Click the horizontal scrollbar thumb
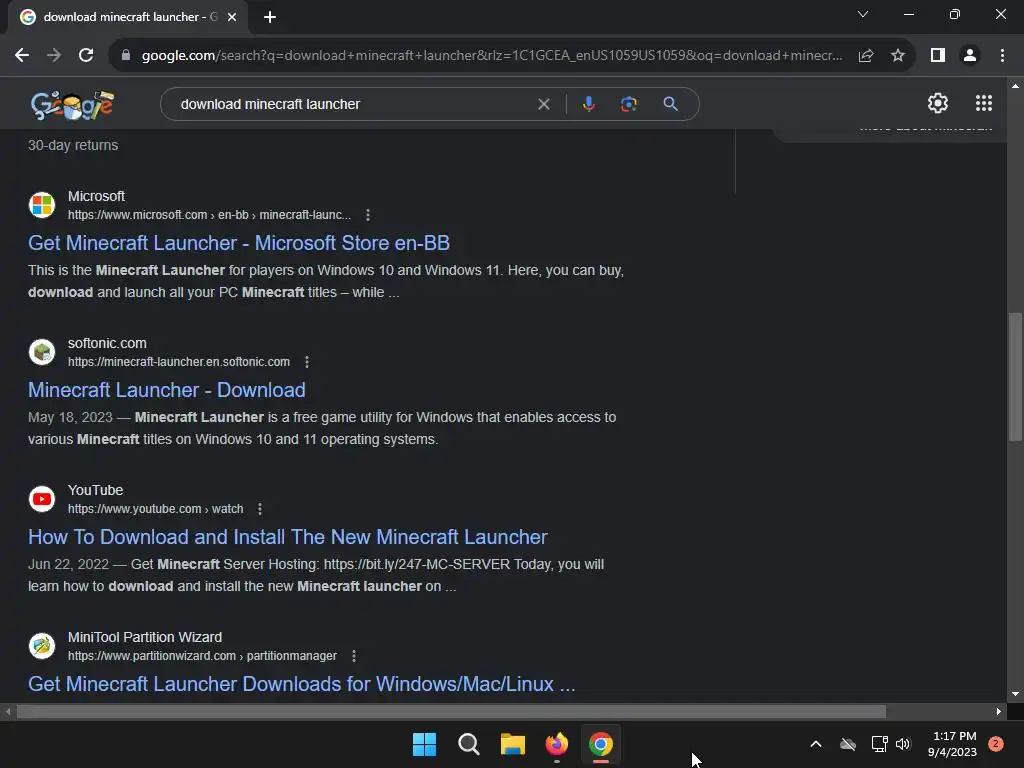This screenshot has width=1024, height=768. [x=451, y=711]
